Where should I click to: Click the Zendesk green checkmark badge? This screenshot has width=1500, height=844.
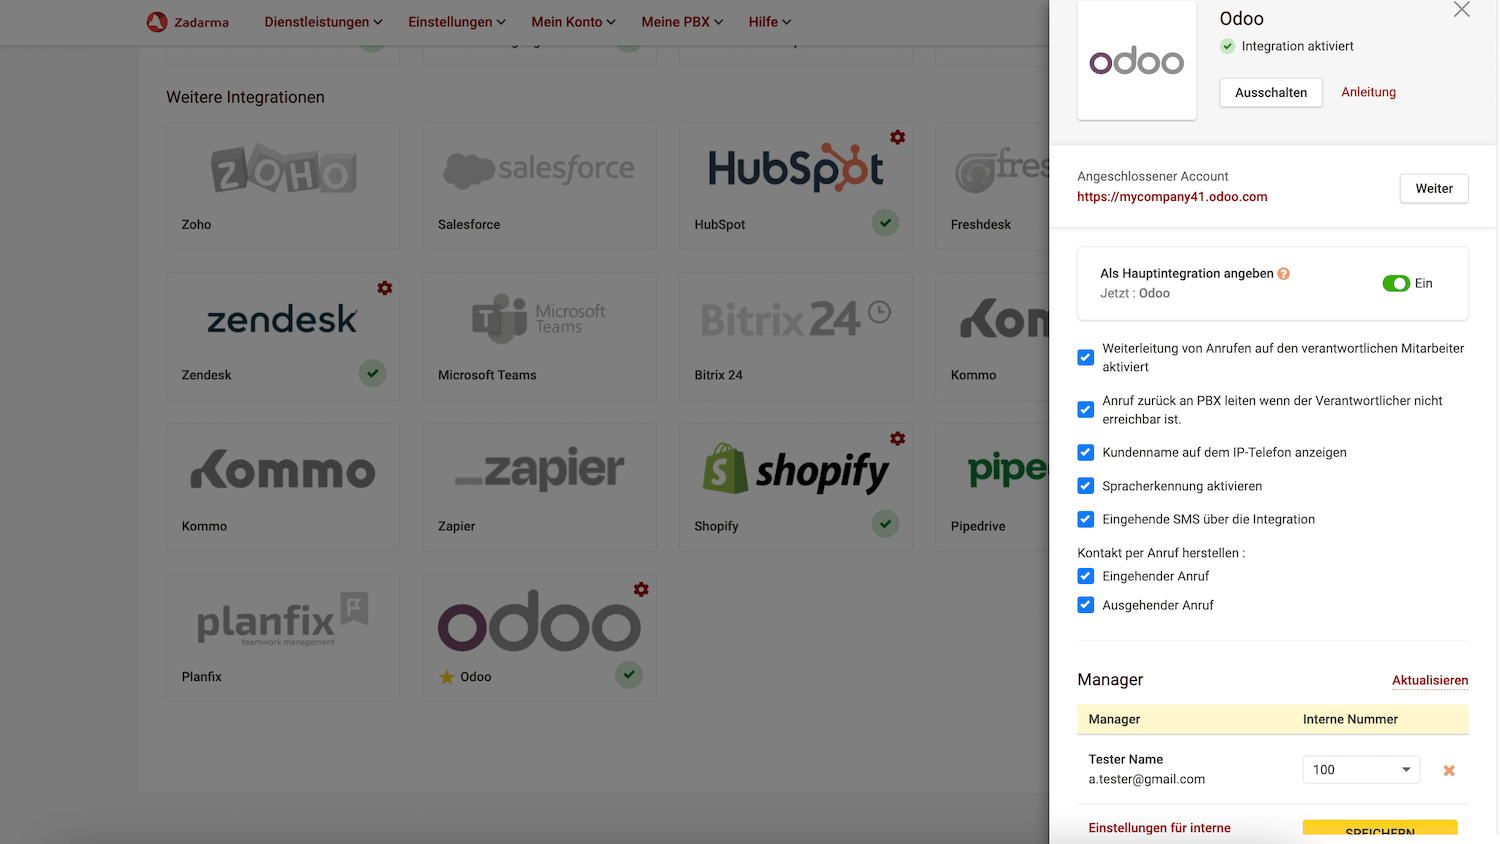(372, 373)
